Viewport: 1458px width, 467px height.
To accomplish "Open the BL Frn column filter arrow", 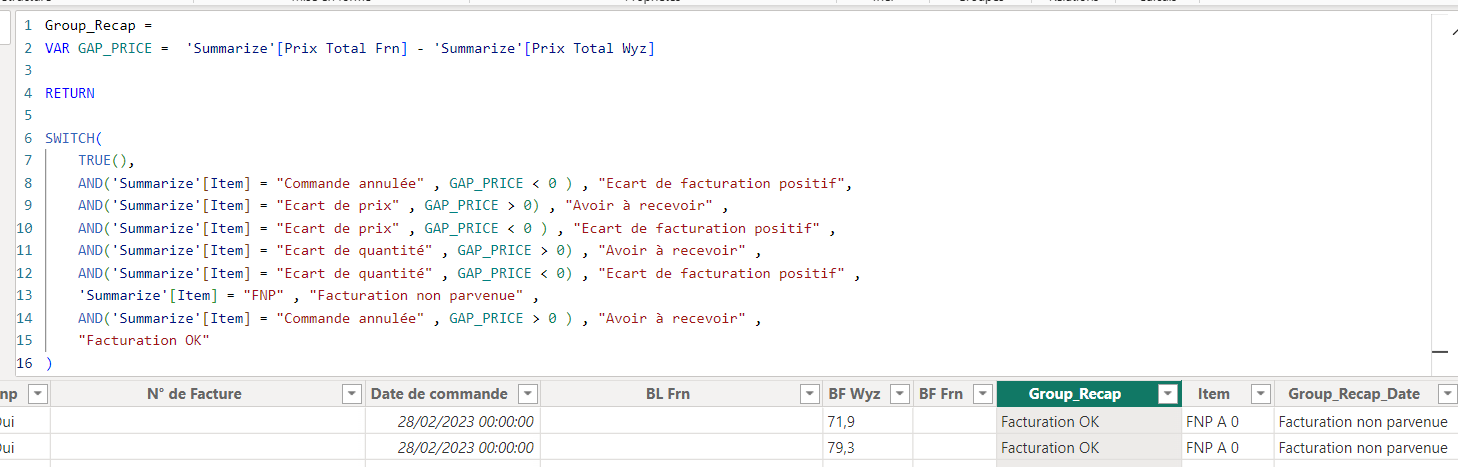I will point(810,394).
